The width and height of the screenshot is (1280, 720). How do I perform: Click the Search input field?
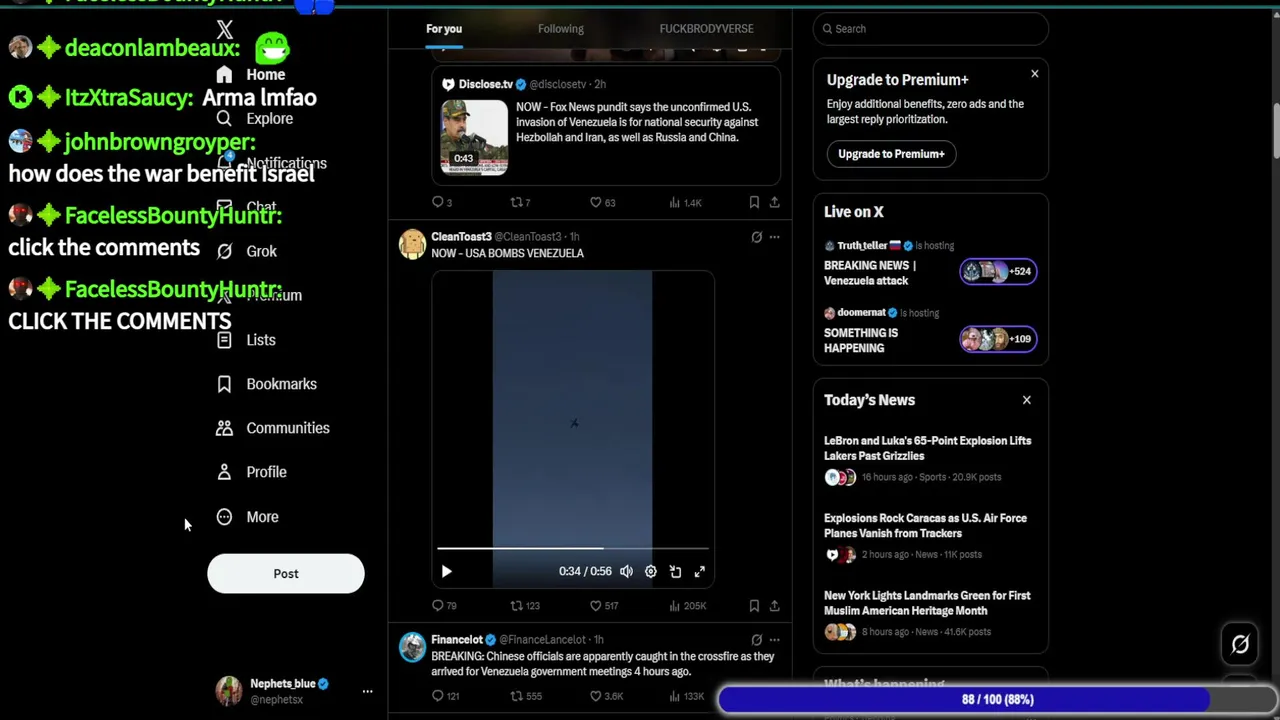pos(931,29)
